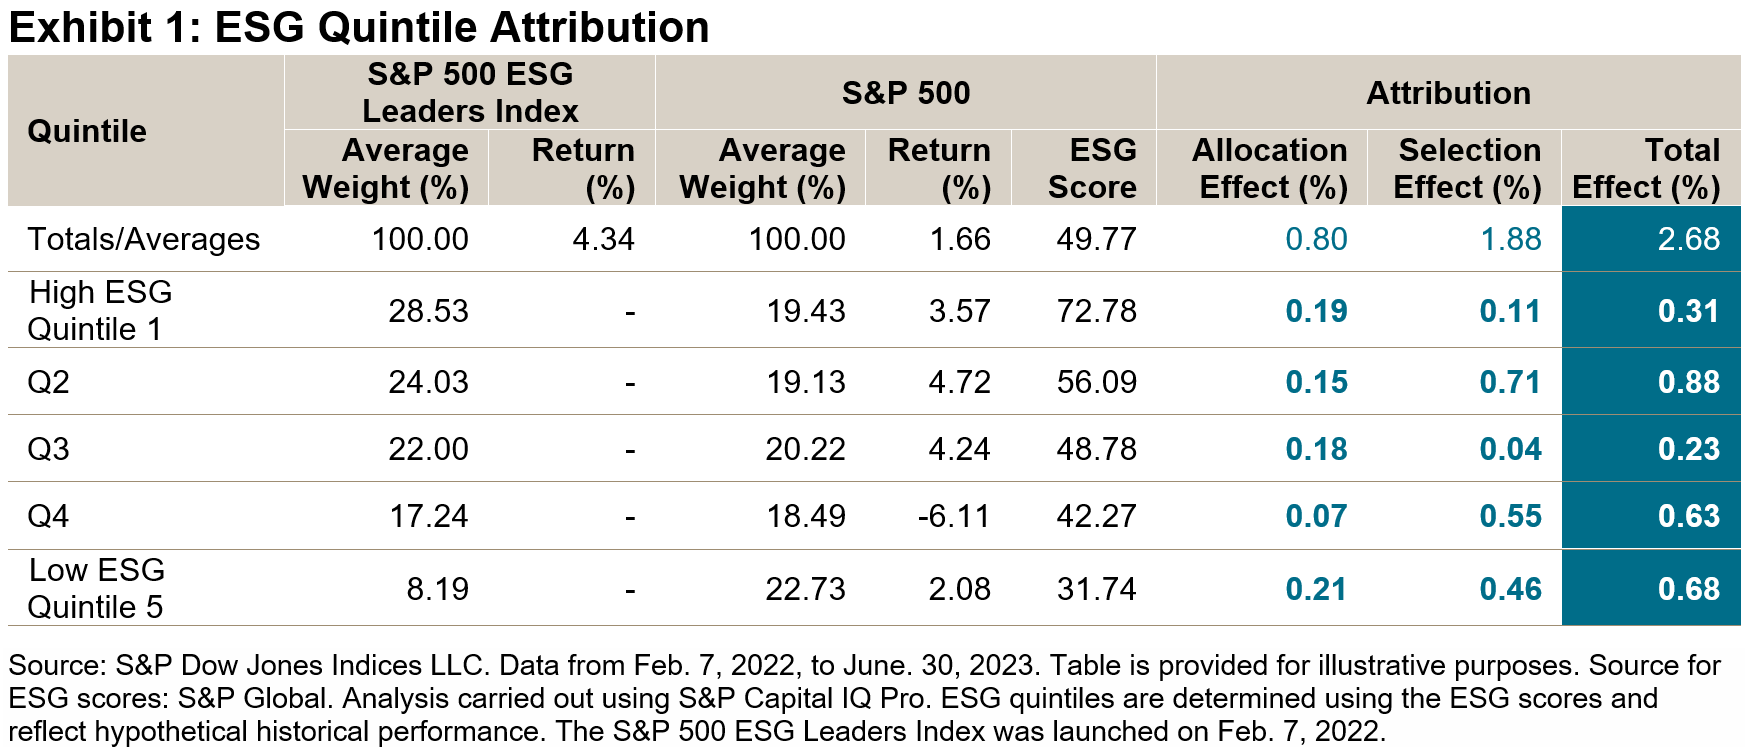Click the Low ESG Quintile 5 label
This screenshot has height=753, width=1748.
coord(96,588)
